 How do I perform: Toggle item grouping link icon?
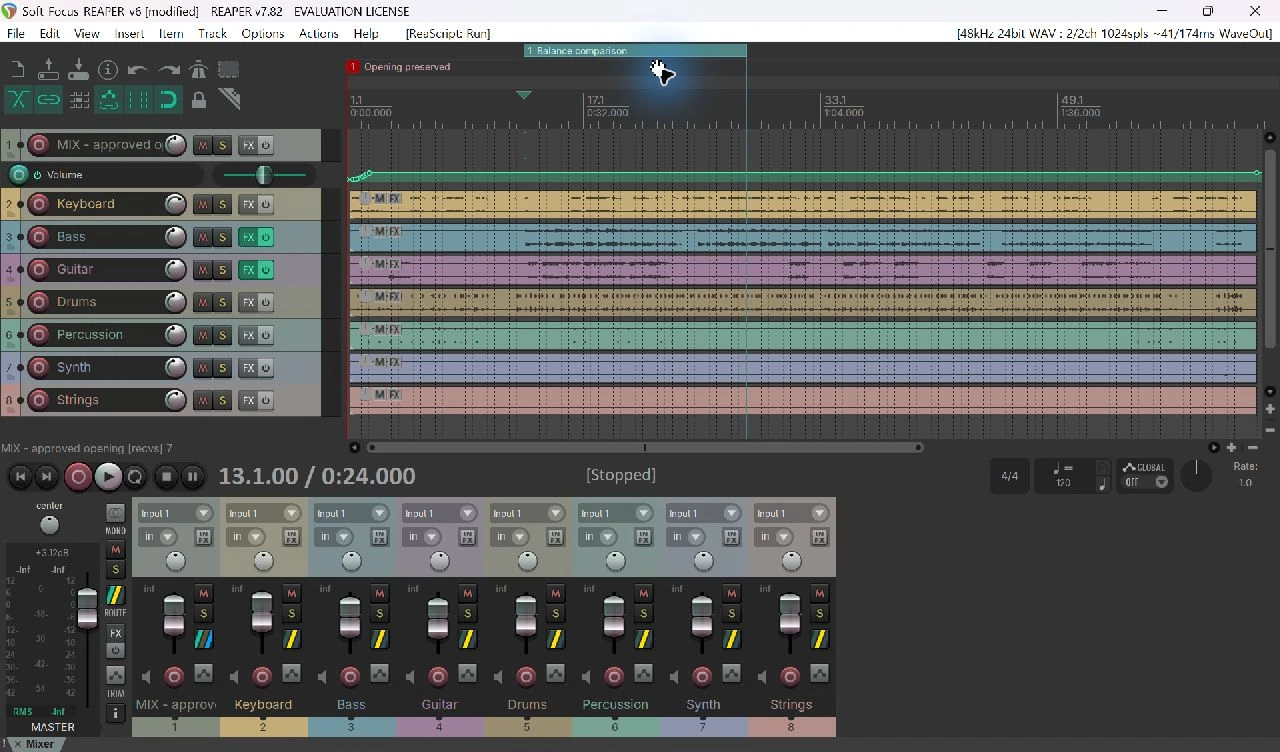pyautogui.click(x=48, y=99)
